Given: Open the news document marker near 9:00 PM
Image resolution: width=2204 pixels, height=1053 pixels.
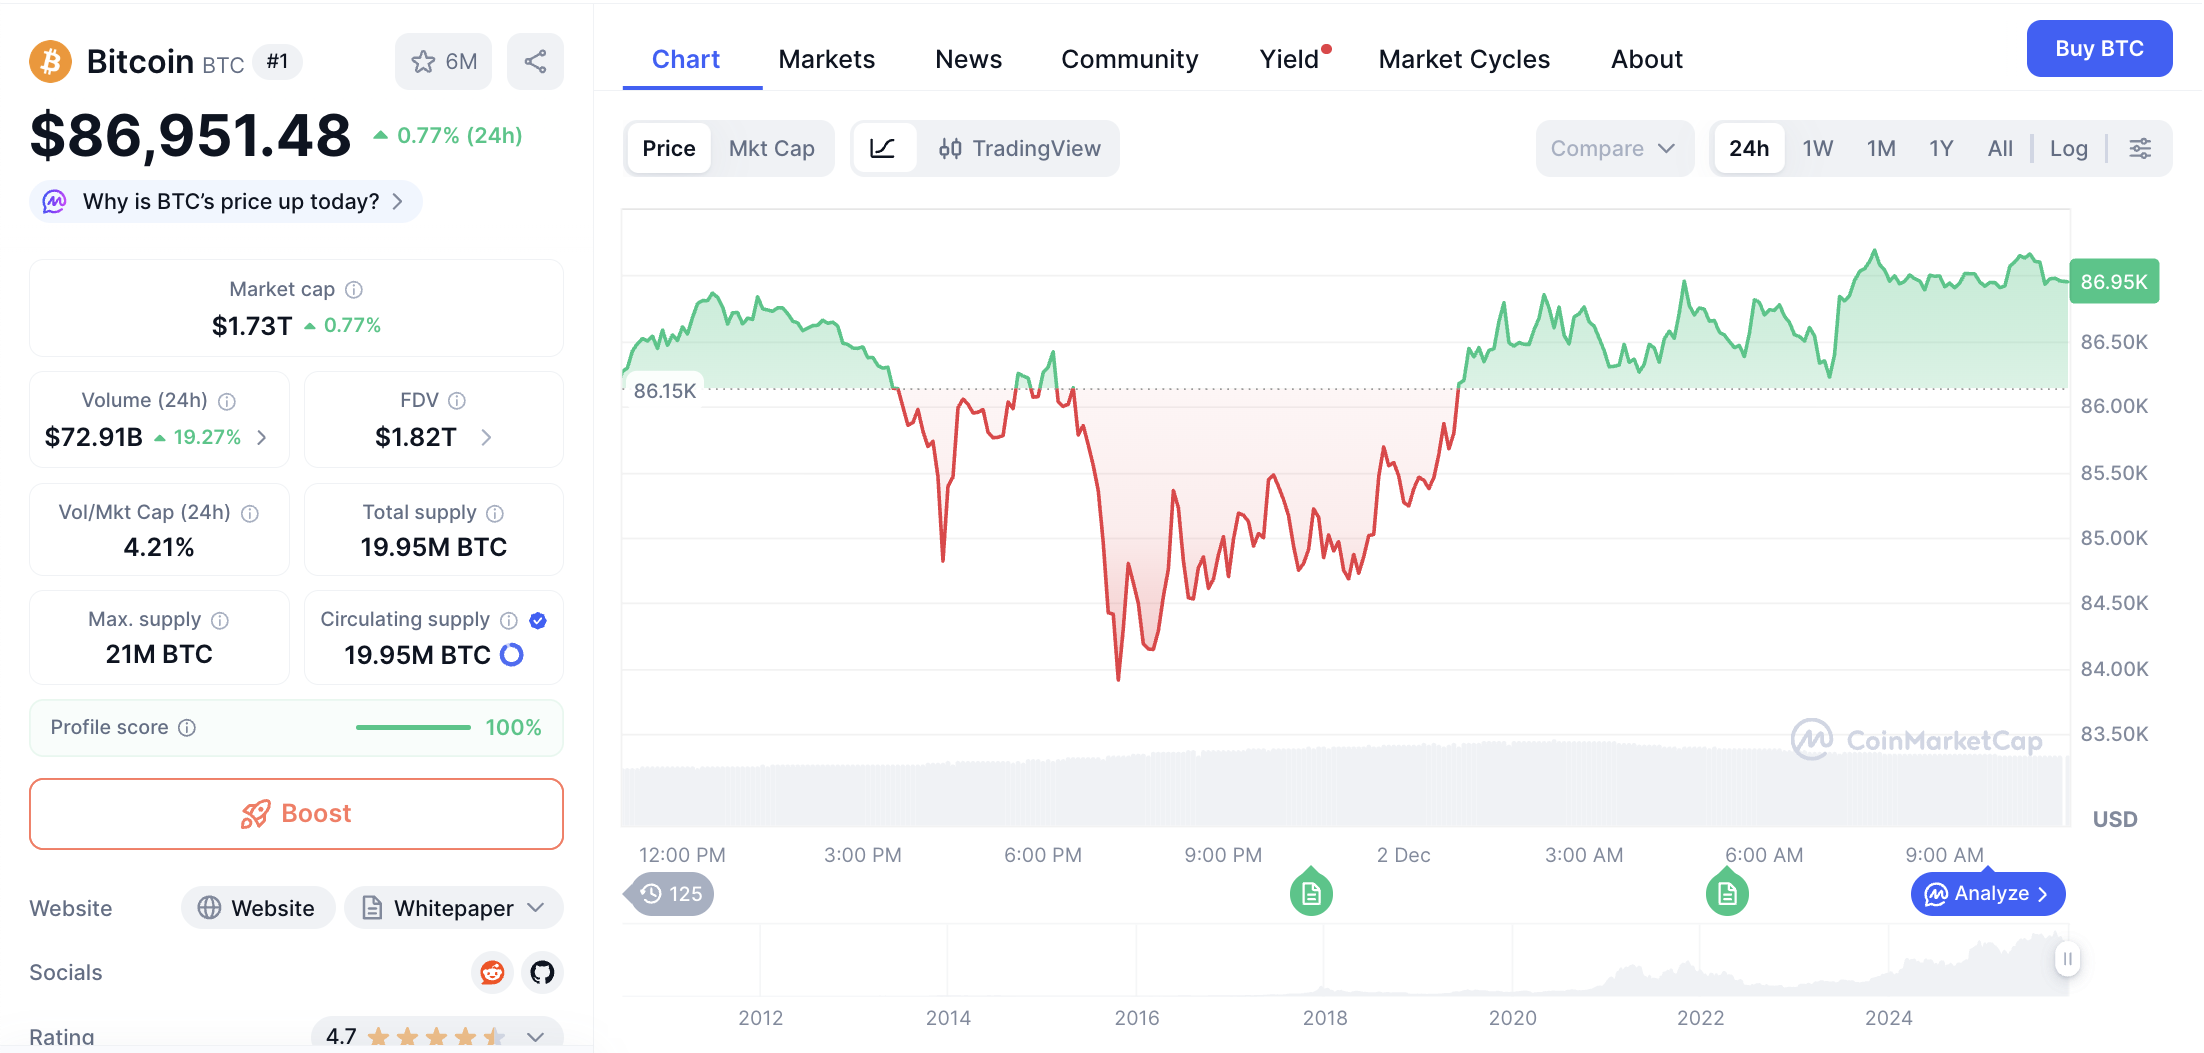Looking at the screenshot, I should pyautogui.click(x=1311, y=893).
